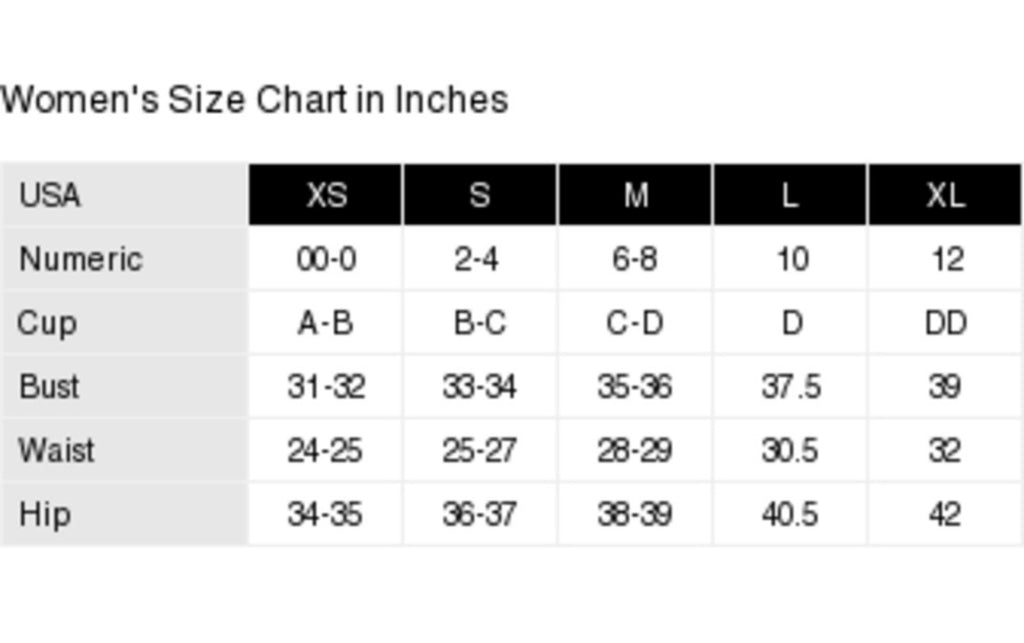
Task: Click the 42 hip measurement cell
Action: click(x=945, y=514)
